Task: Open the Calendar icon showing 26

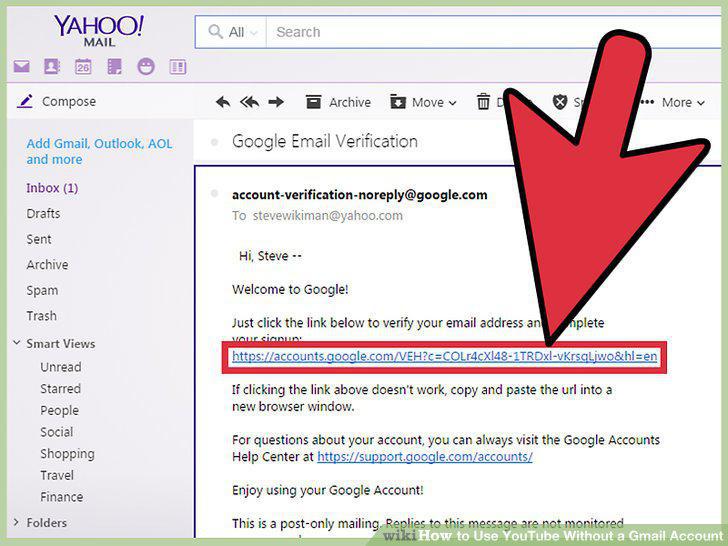Action: 83,67
